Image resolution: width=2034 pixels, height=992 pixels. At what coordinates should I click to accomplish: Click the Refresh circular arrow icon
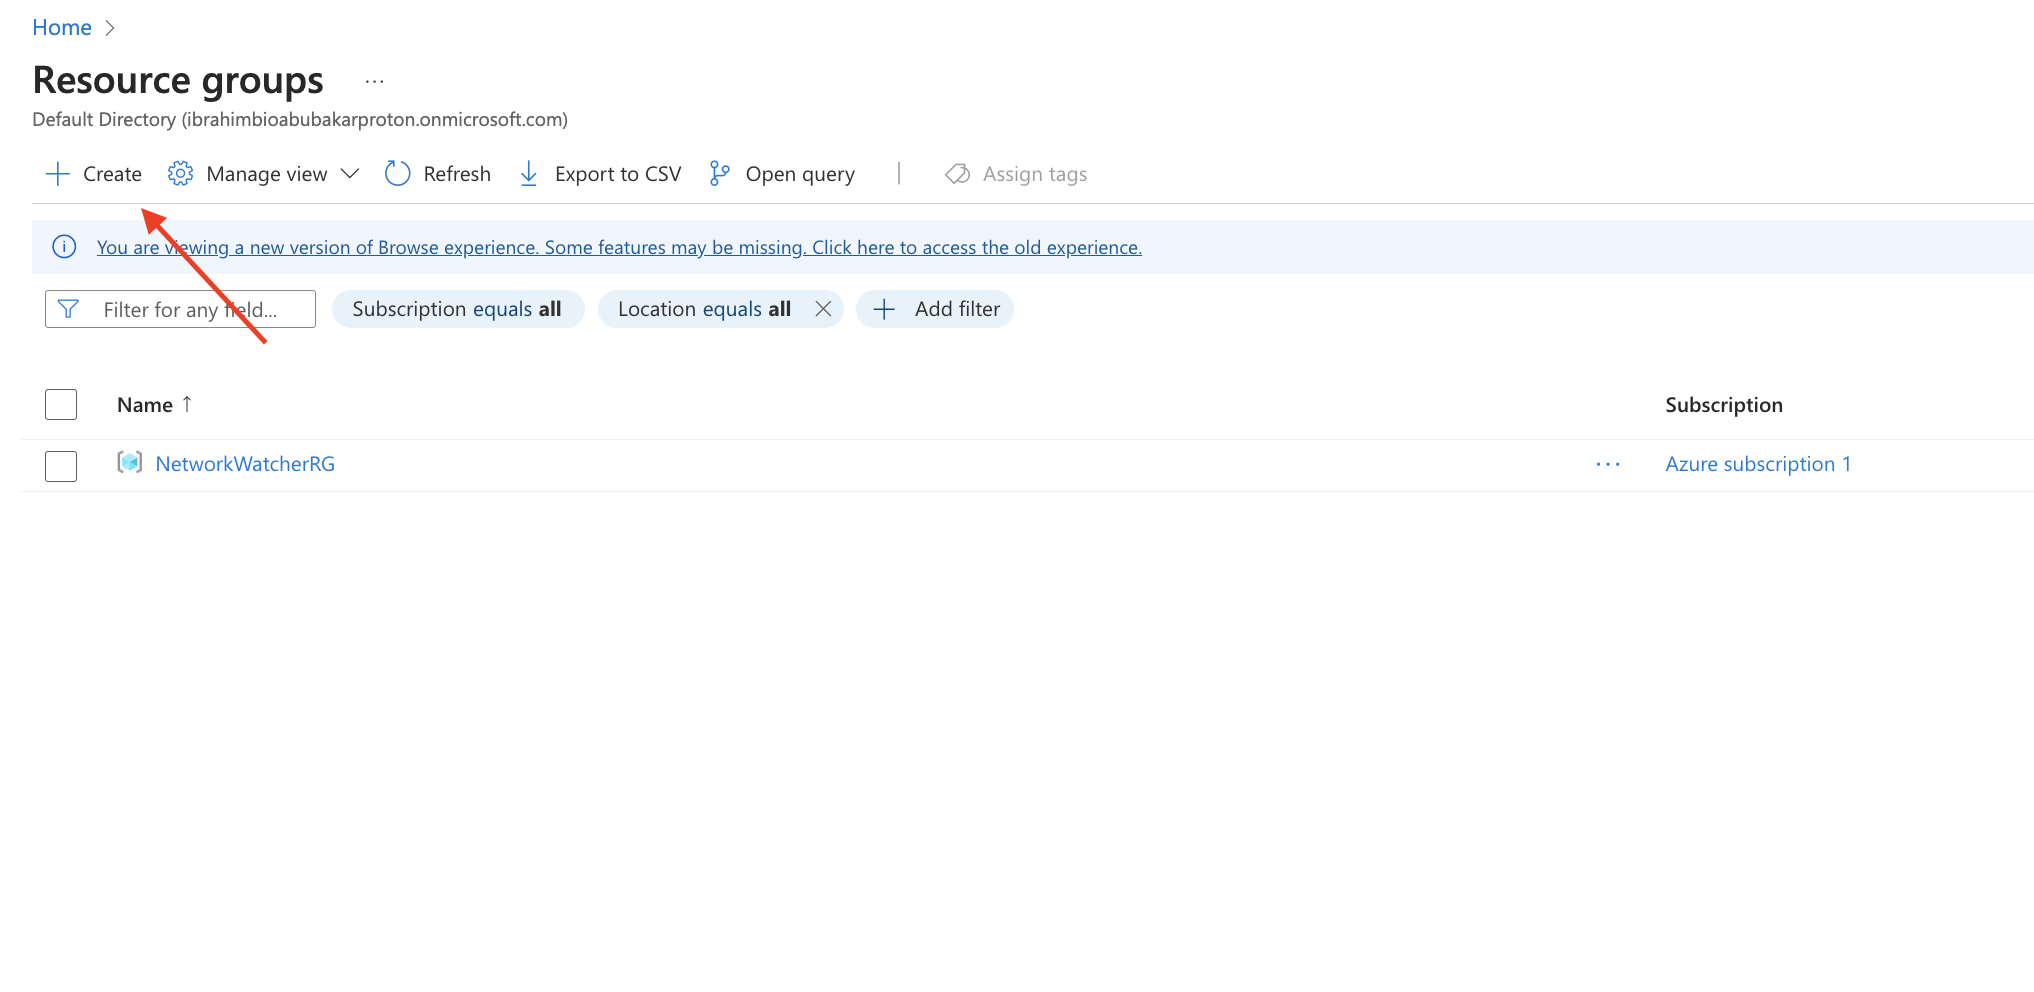pyautogui.click(x=397, y=174)
